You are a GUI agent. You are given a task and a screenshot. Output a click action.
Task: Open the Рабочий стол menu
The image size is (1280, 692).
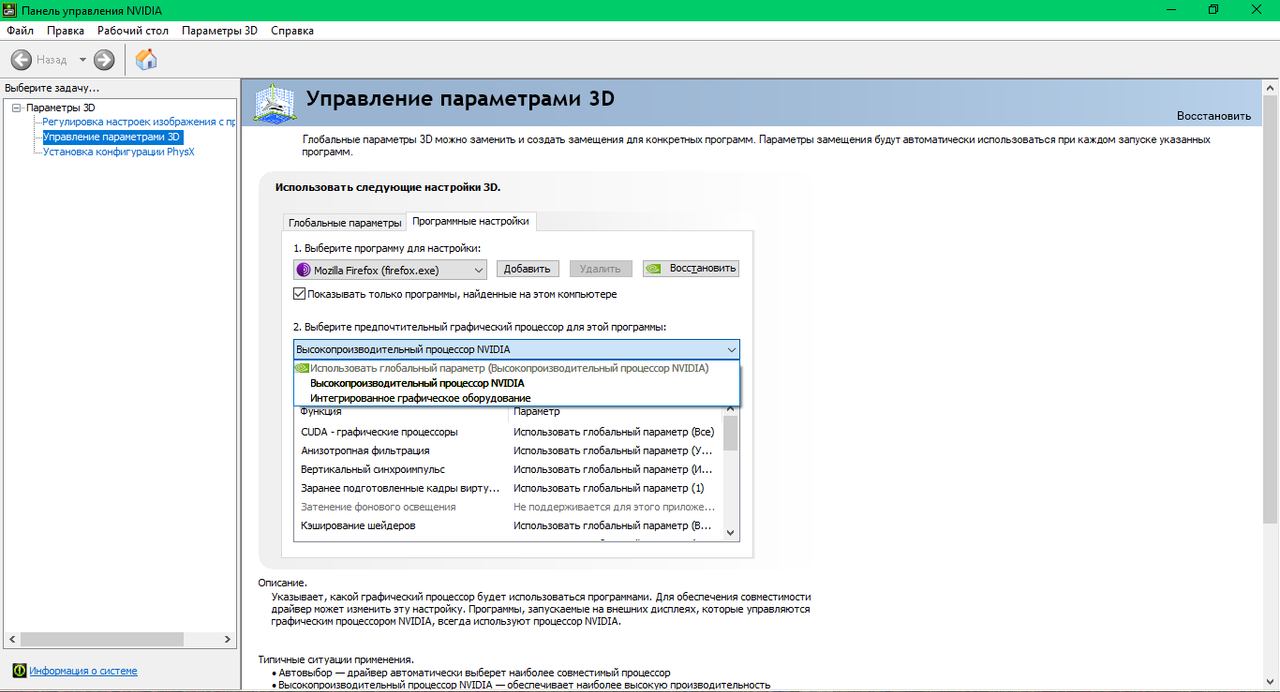(x=133, y=31)
